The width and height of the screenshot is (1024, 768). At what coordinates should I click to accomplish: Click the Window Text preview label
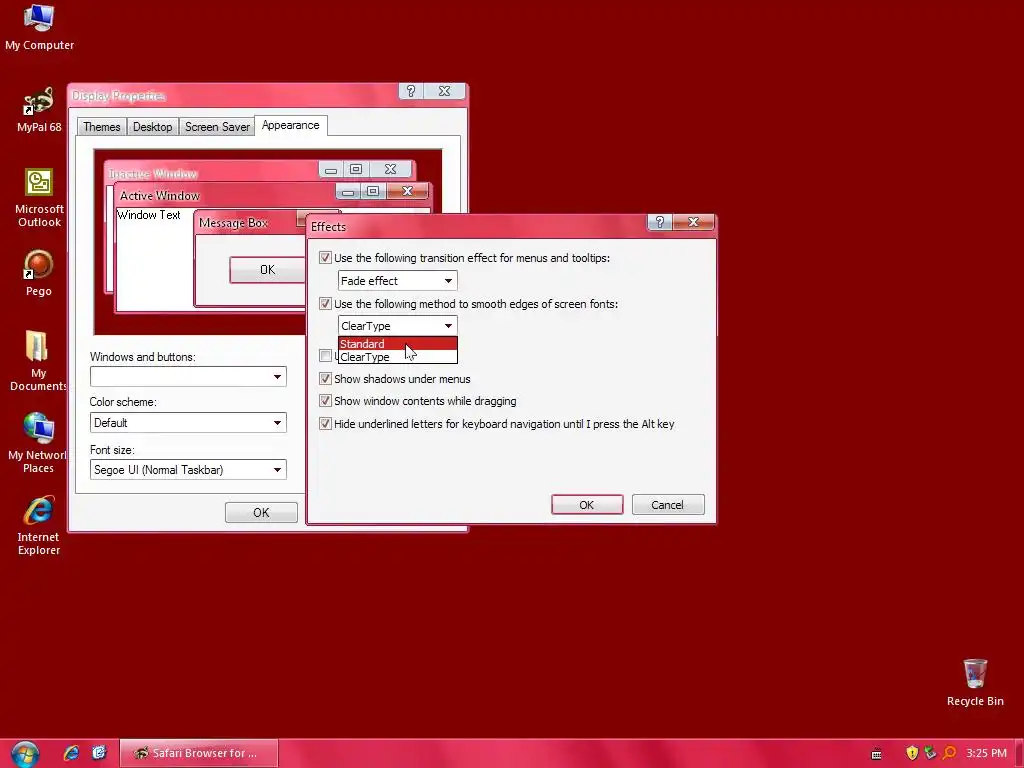(149, 215)
